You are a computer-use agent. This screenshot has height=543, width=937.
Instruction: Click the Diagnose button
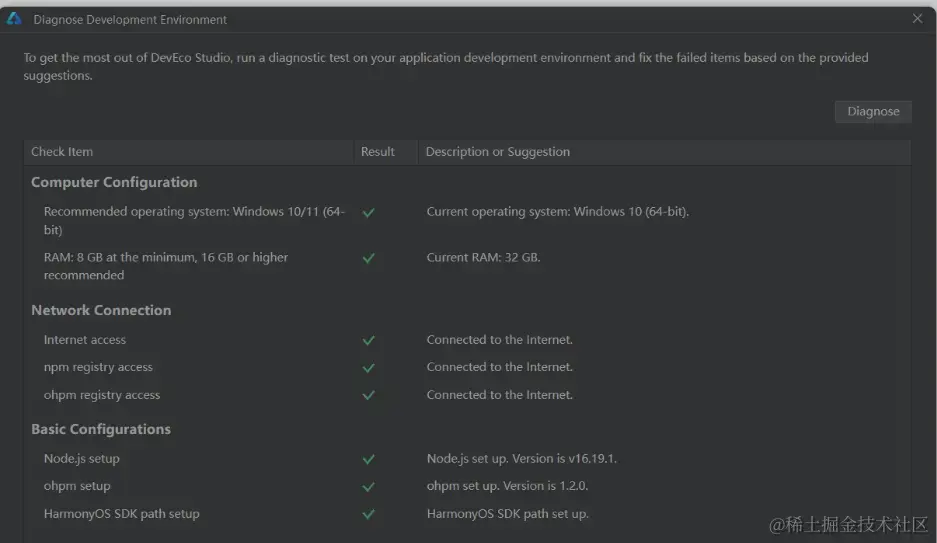point(873,112)
